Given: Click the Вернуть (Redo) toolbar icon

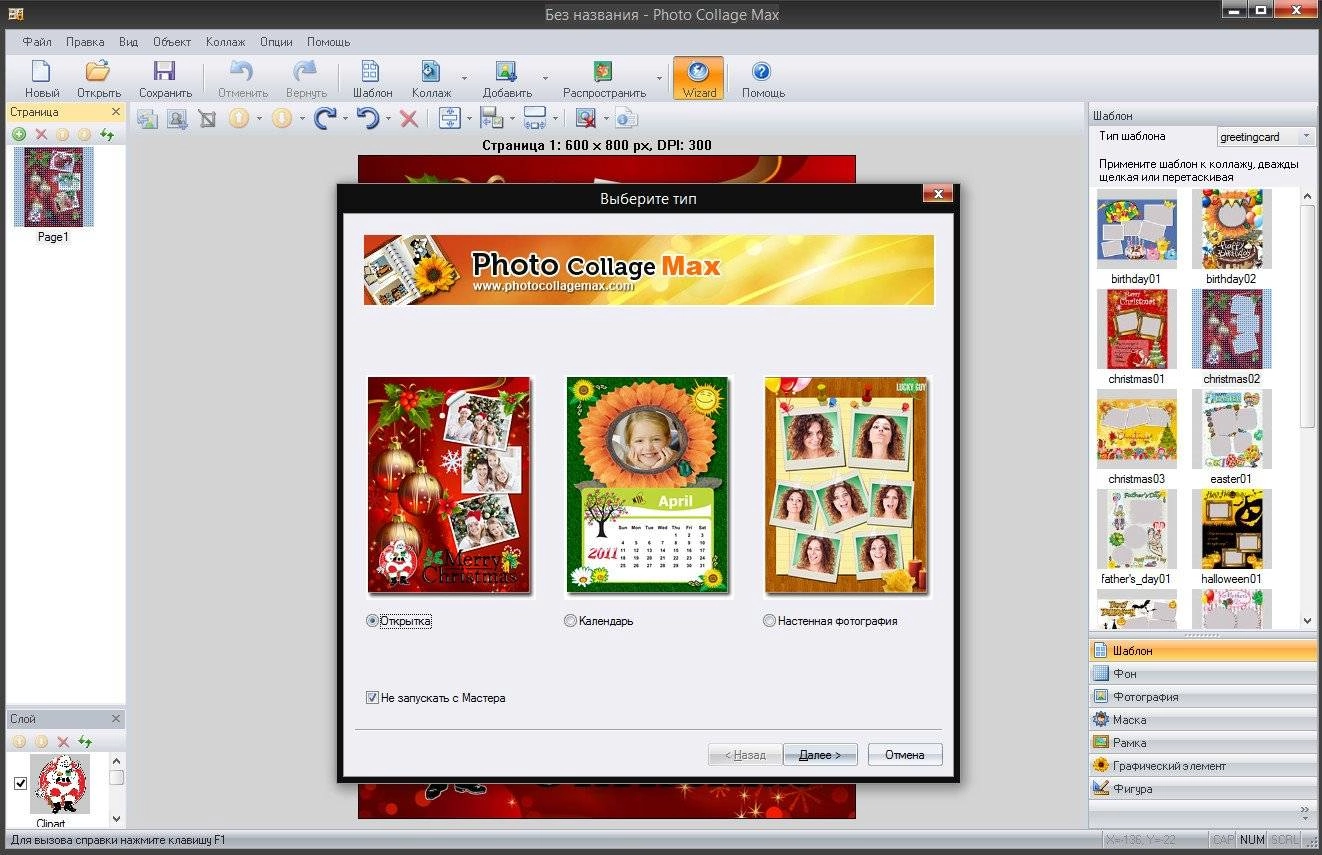Looking at the screenshot, I should coord(306,79).
